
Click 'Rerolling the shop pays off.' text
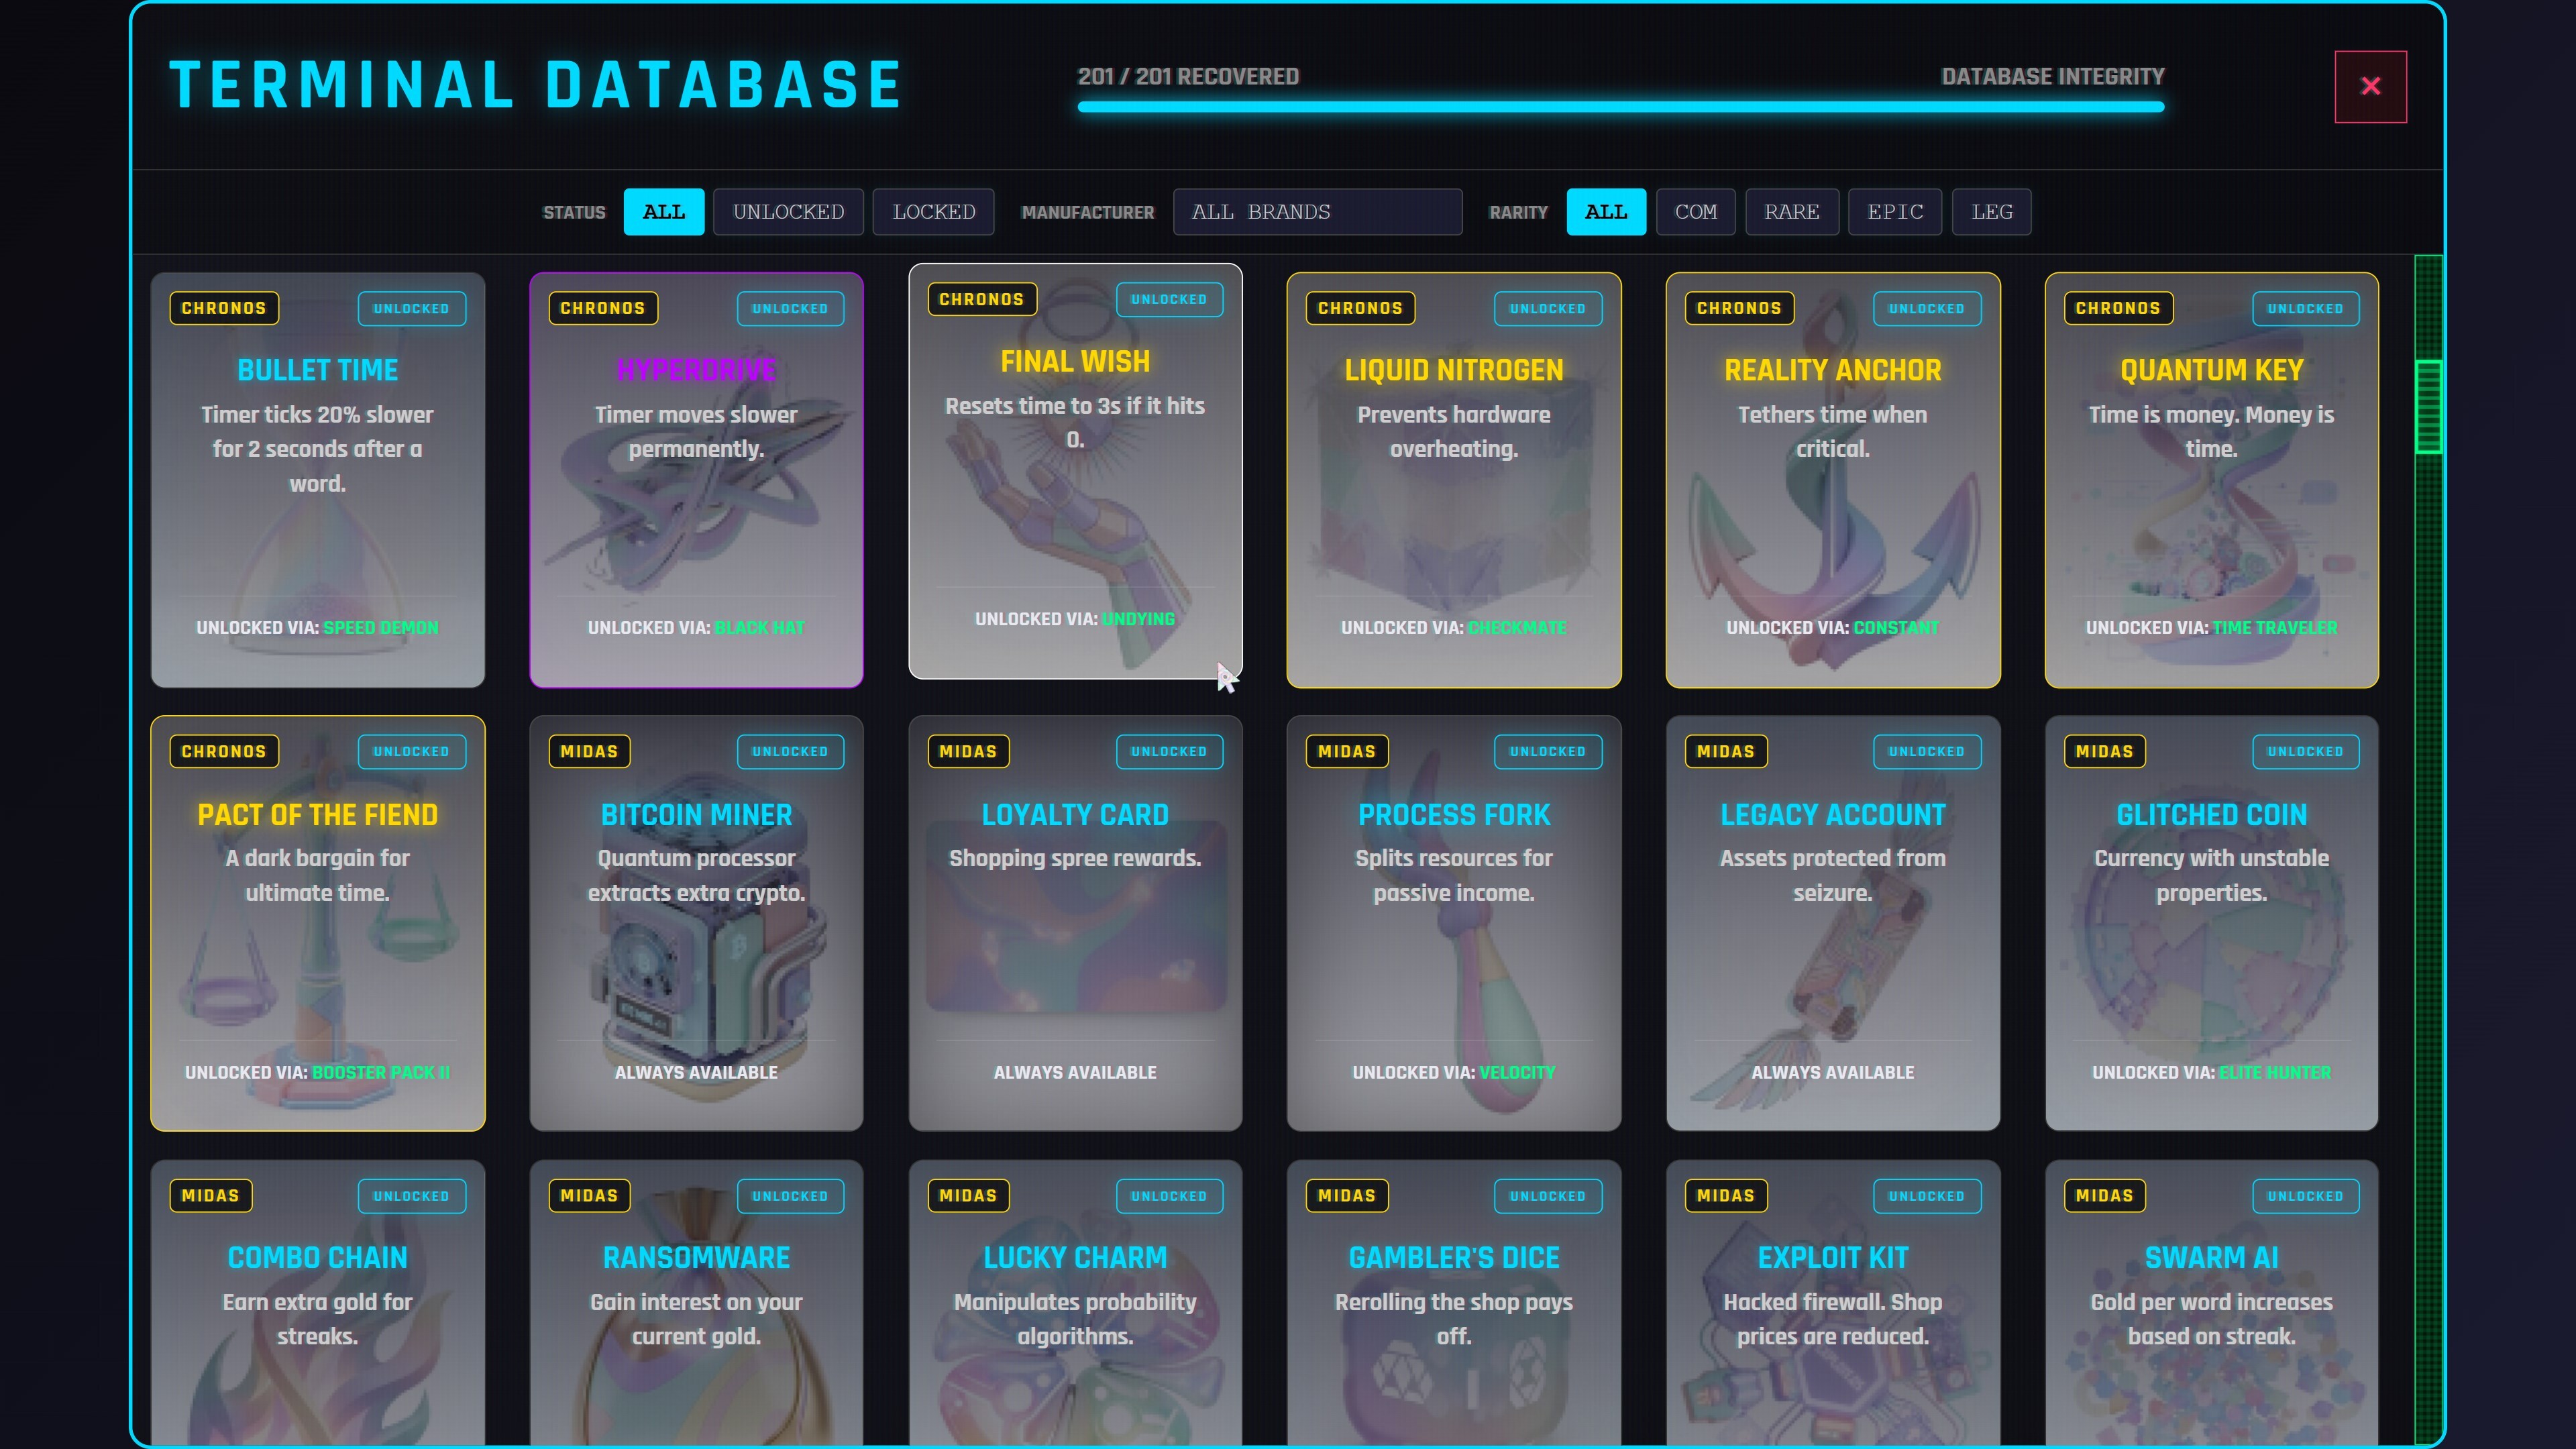[x=1454, y=1319]
